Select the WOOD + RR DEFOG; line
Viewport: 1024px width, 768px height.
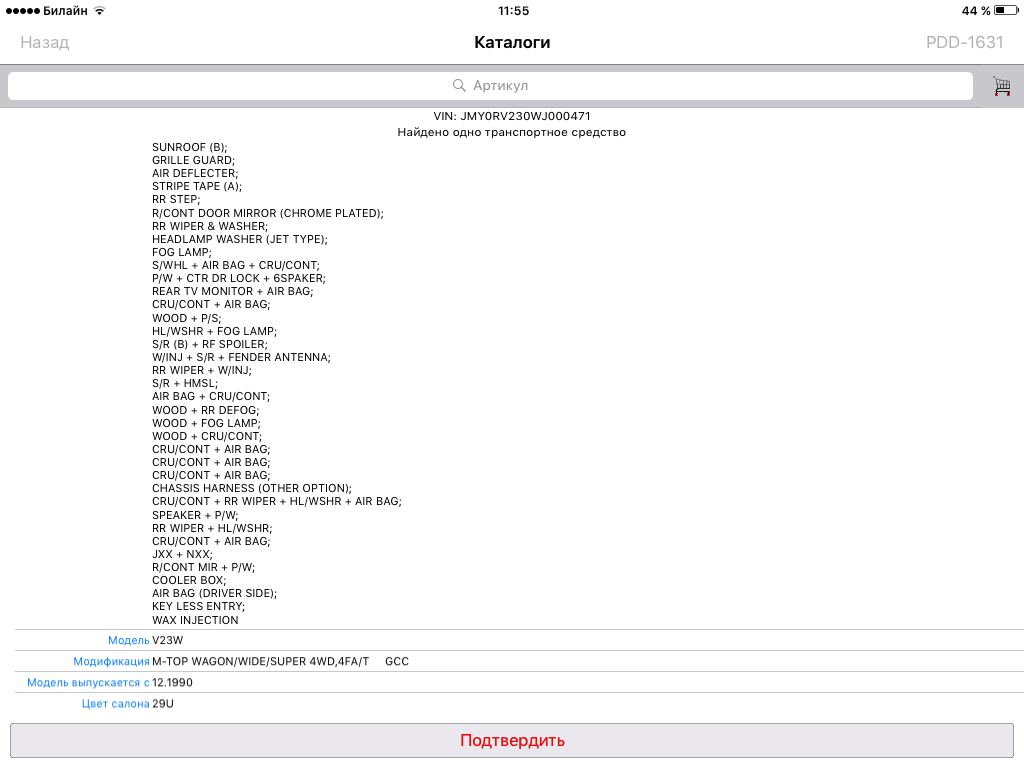coord(206,411)
